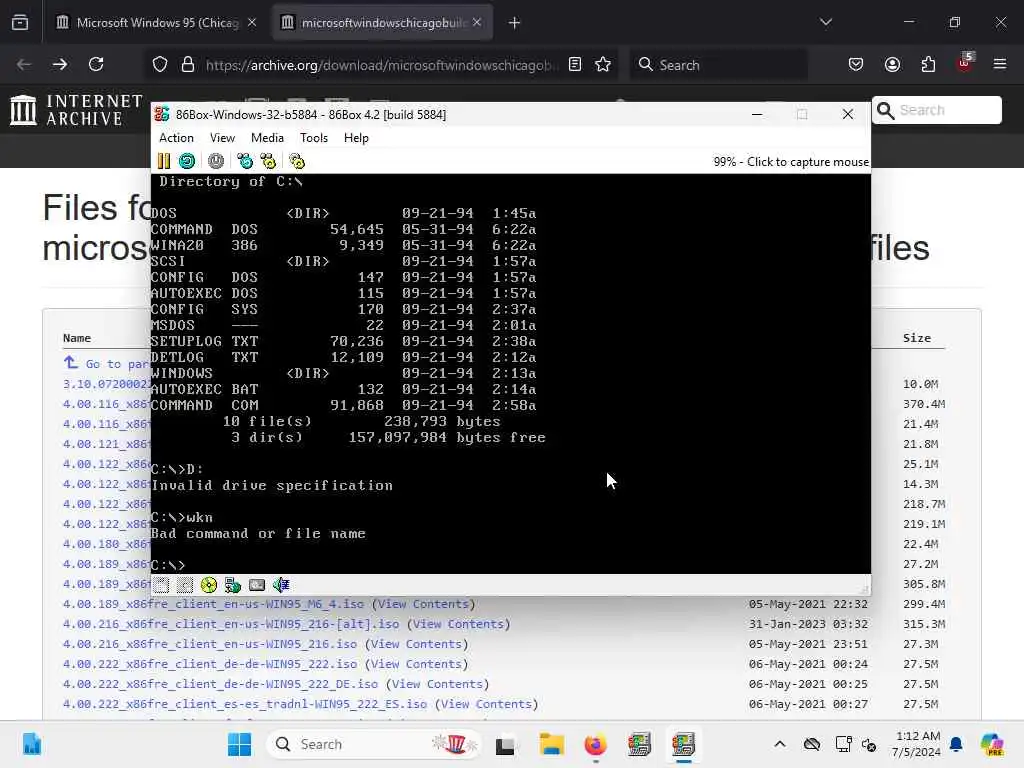Open File Explorer from taskbar

(x=551, y=744)
